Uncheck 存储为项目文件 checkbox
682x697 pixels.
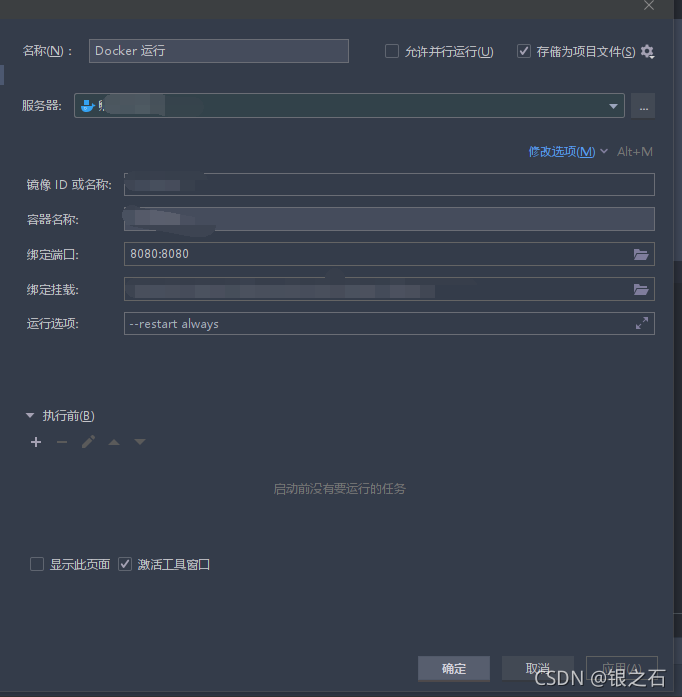click(524, 51)
